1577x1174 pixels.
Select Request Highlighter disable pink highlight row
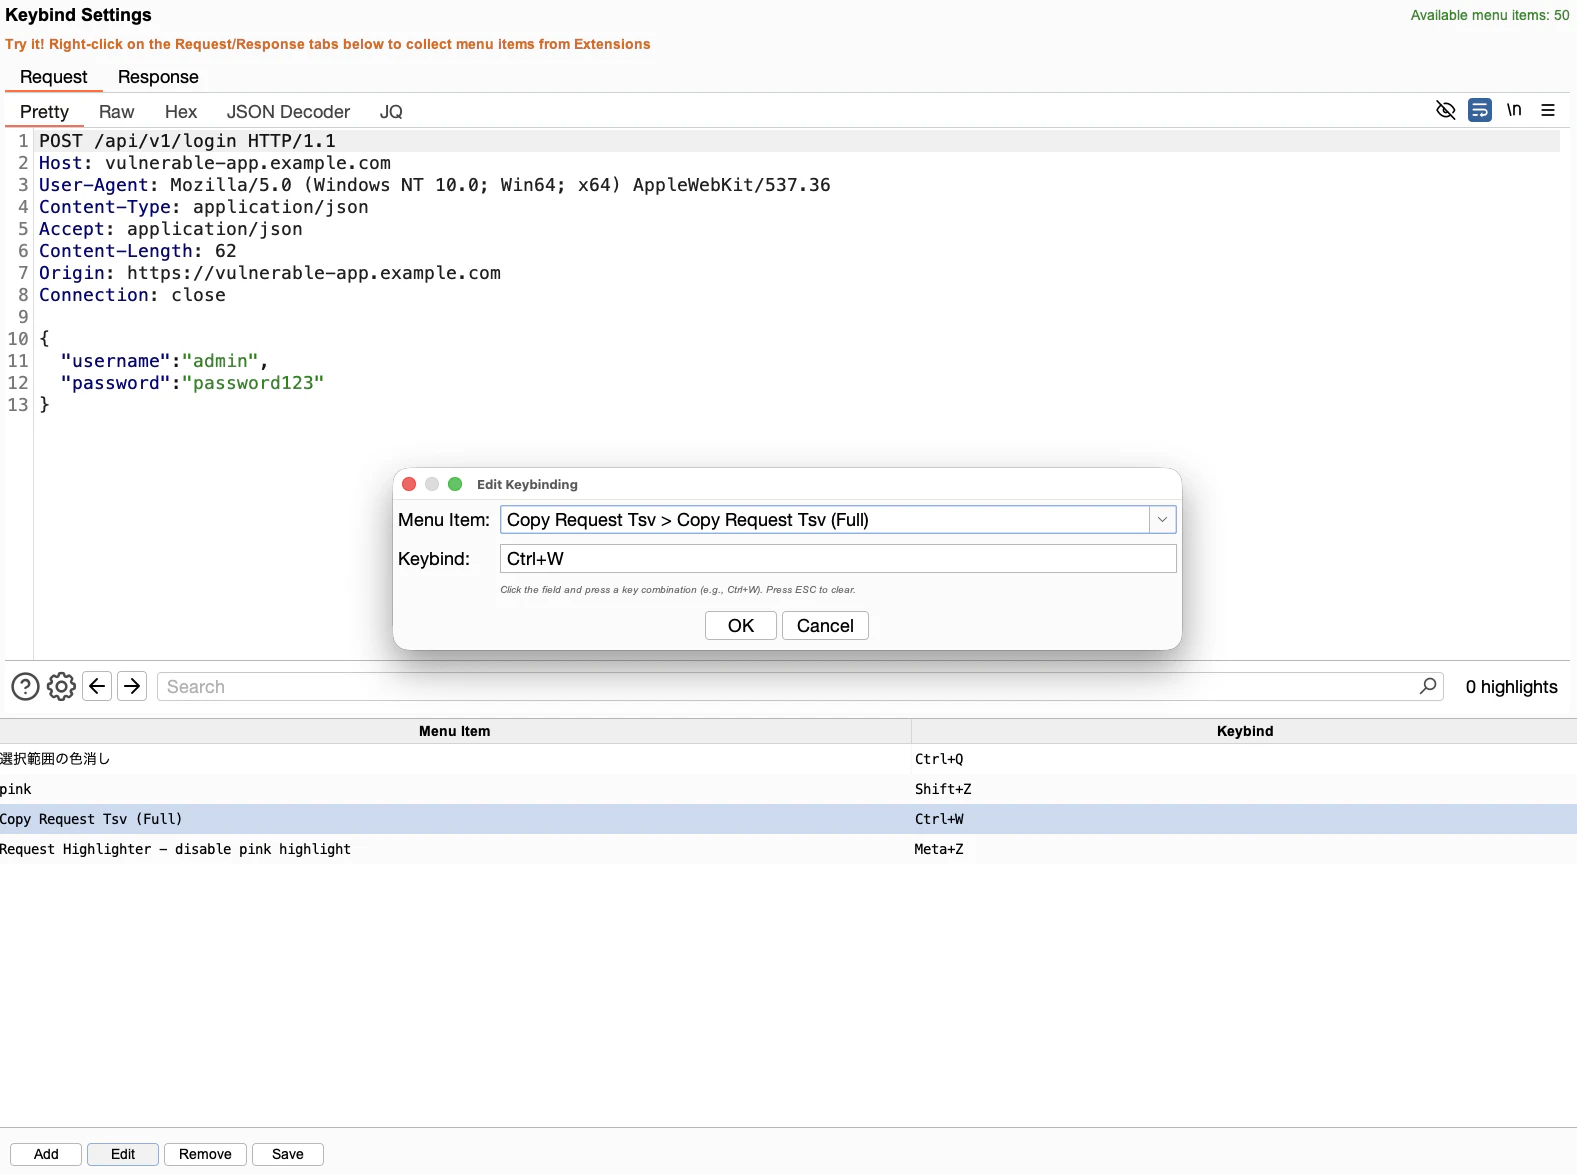(x=788, y=849)
